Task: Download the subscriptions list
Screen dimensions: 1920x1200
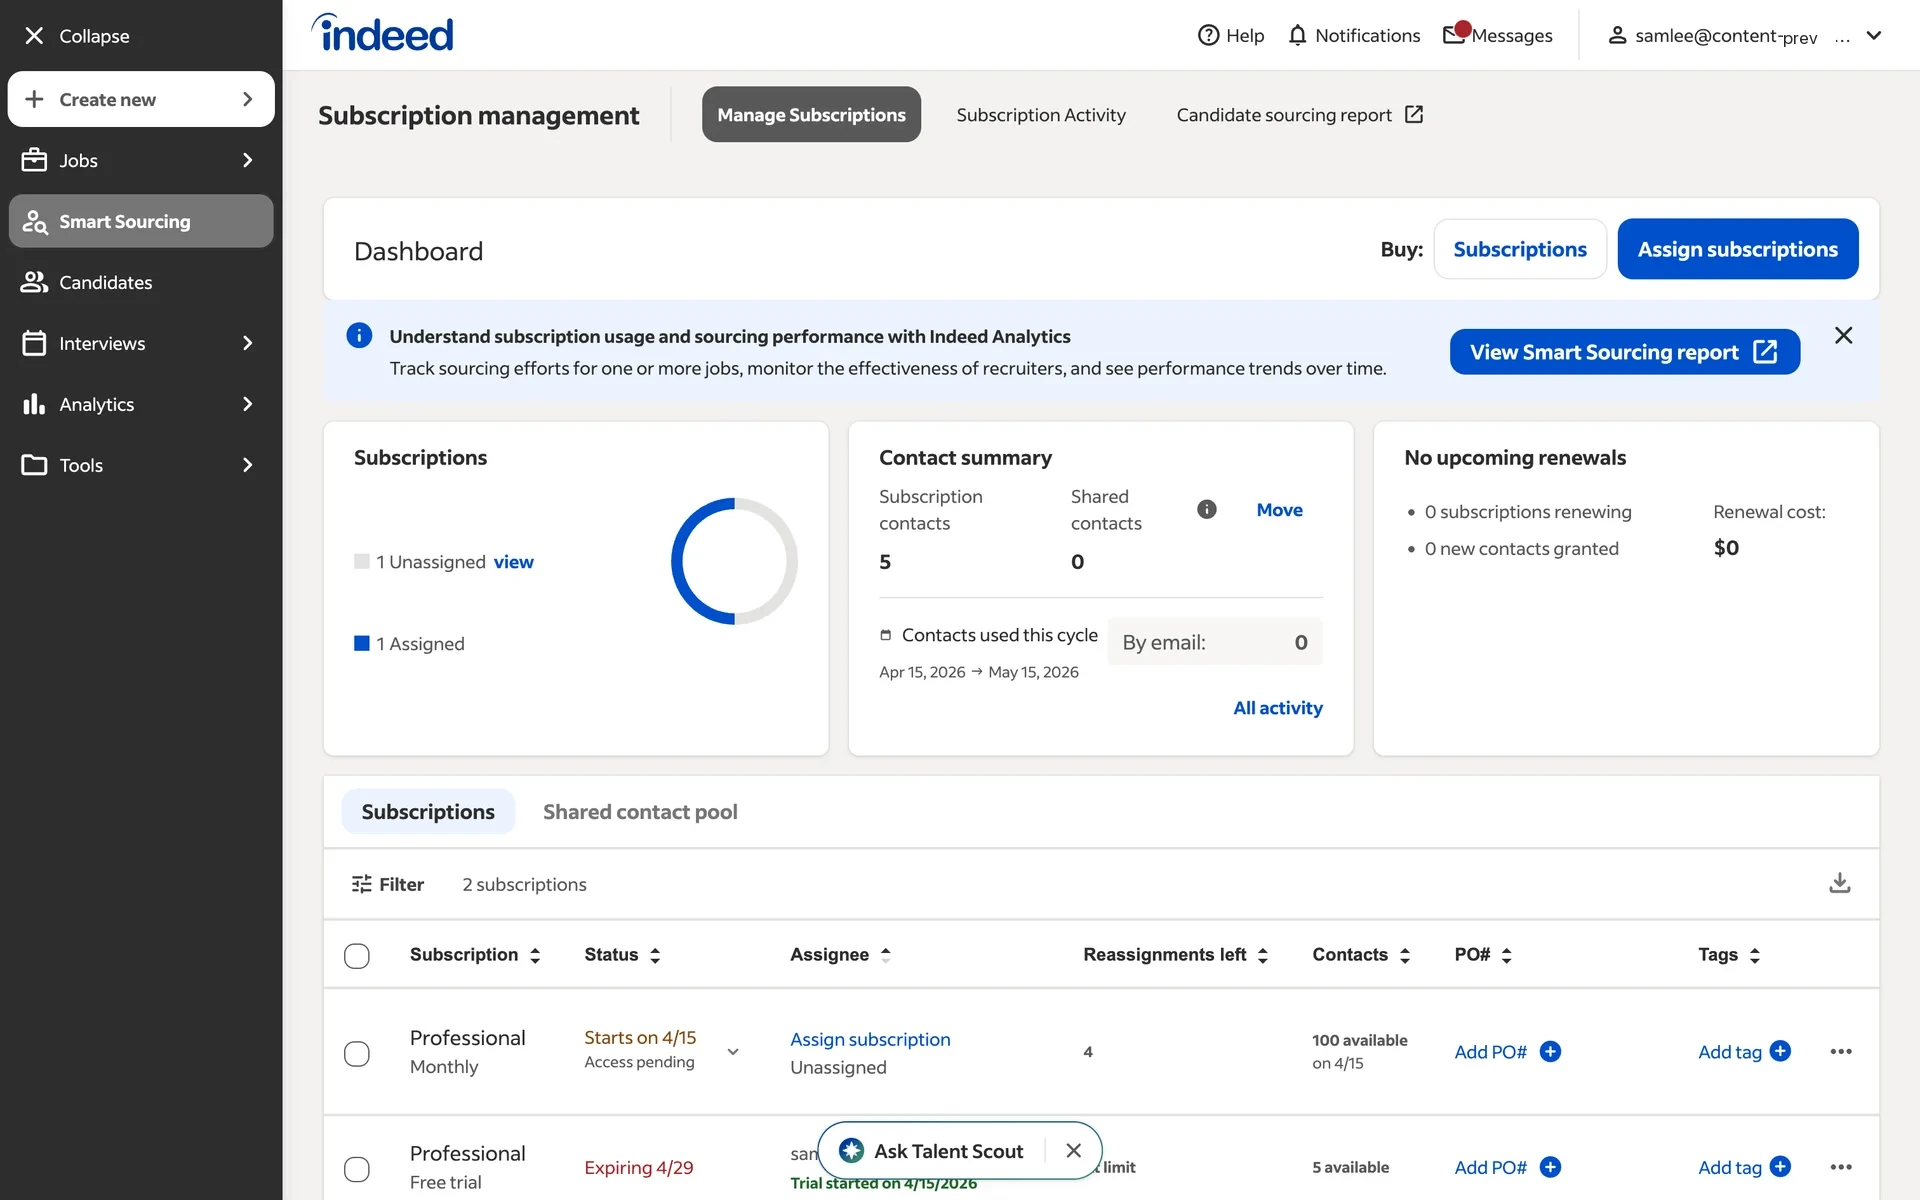Action: point(1840,883)
